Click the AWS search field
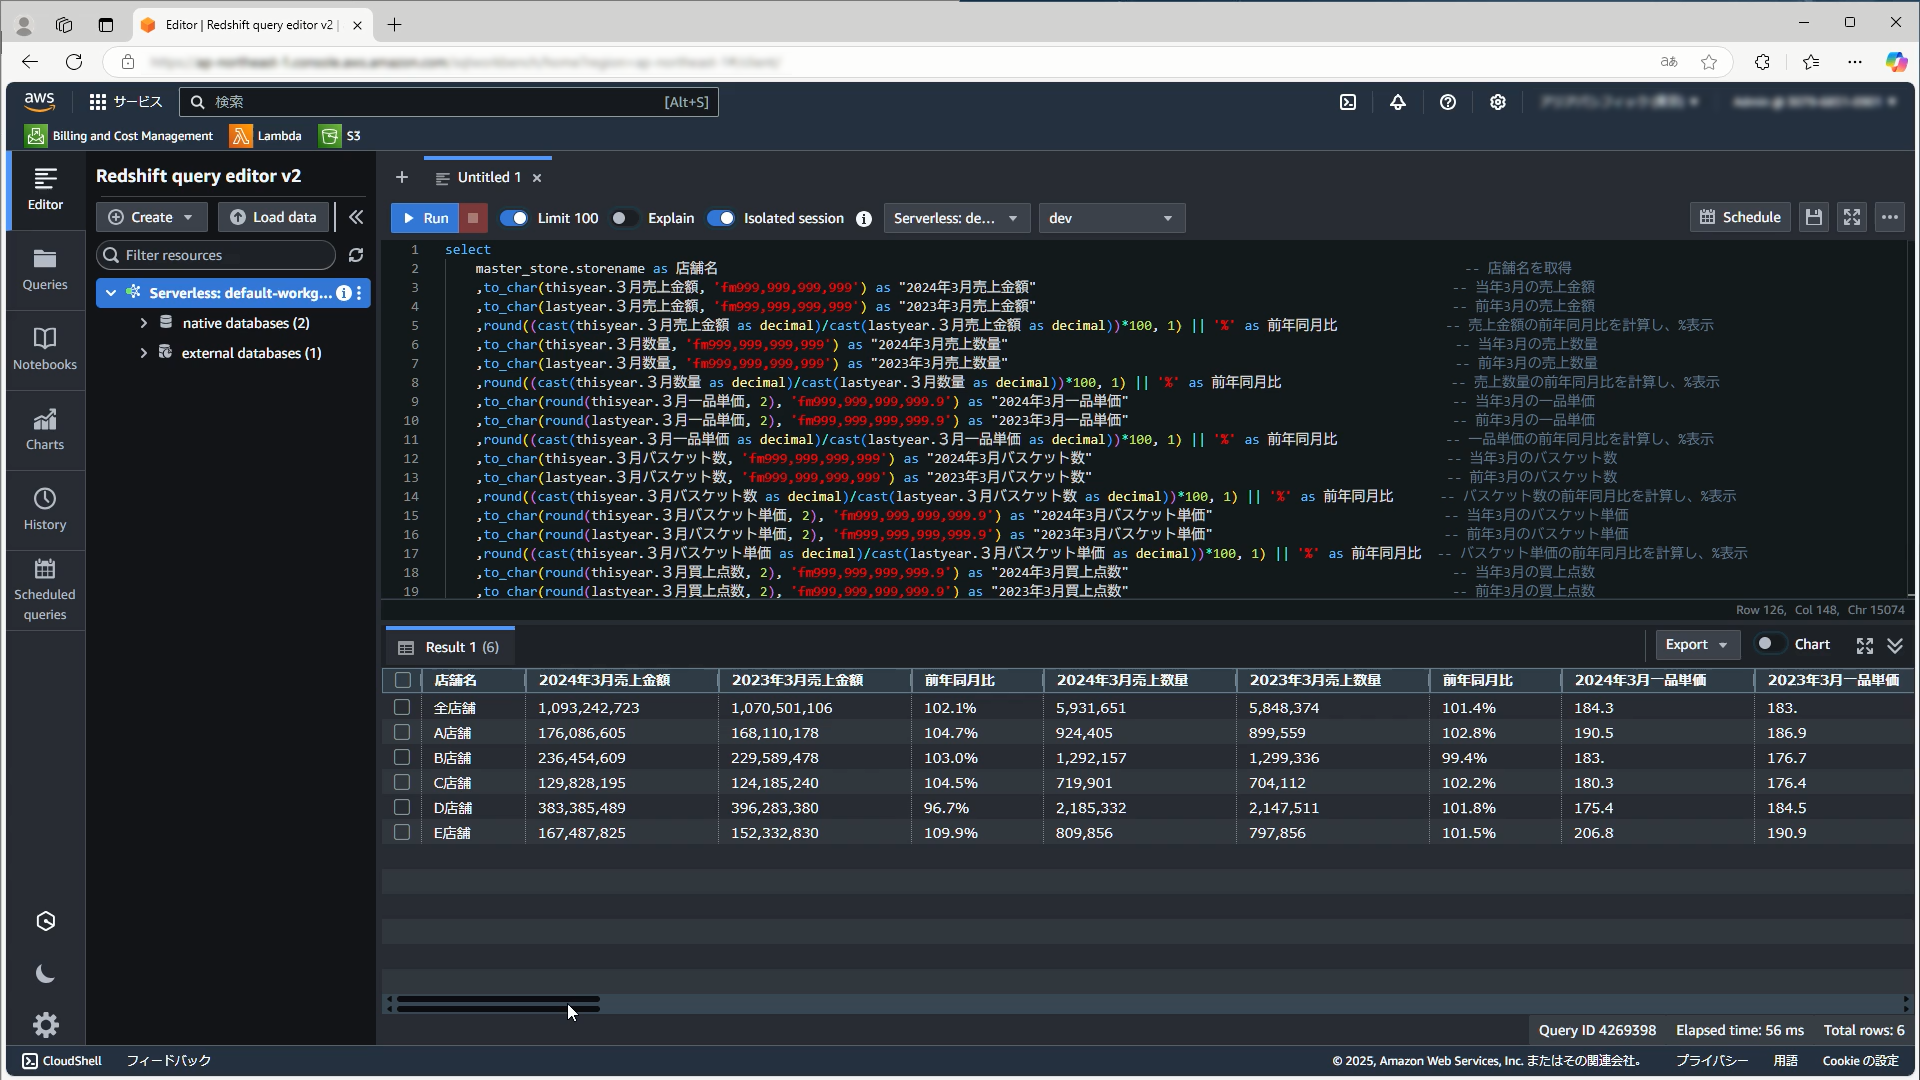 pyautogui.click(x=449, y=102)
